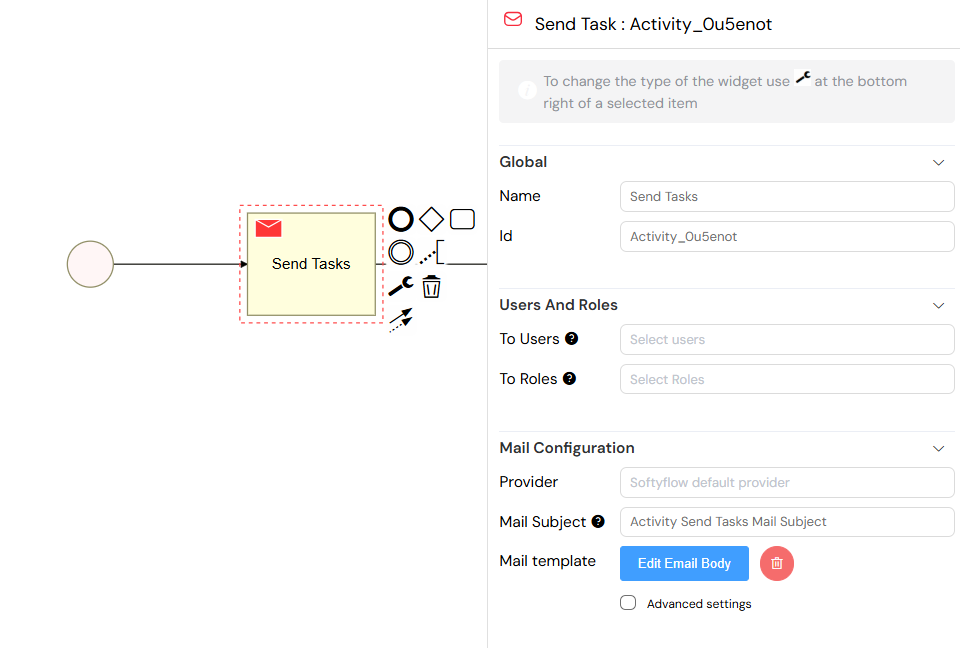Select the Send Tasks activity box

click(x=312, y=264)
